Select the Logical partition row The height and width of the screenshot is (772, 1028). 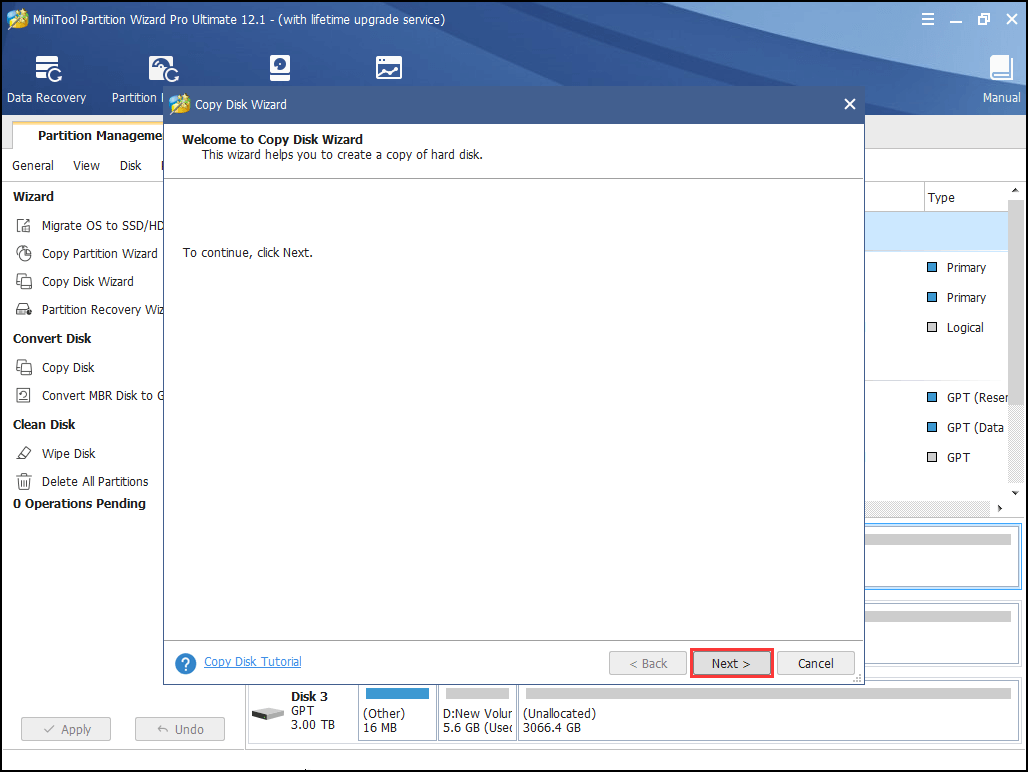pyautogui.click(x=936, y=328)
